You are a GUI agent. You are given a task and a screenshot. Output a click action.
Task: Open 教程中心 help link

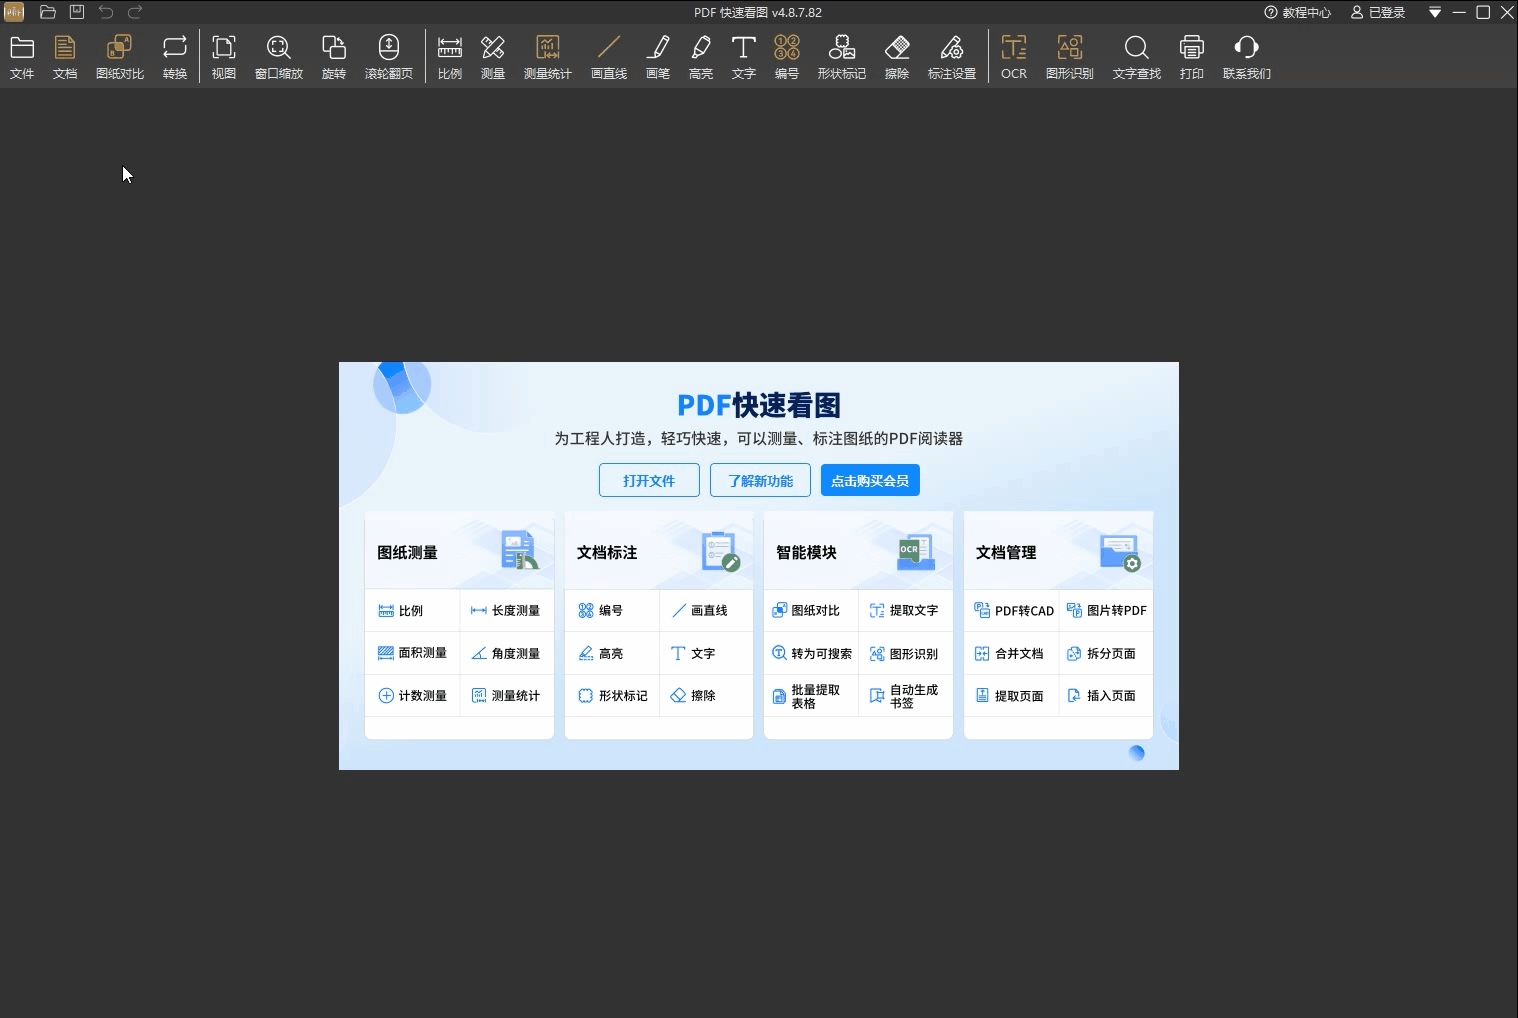[1297, 13]
